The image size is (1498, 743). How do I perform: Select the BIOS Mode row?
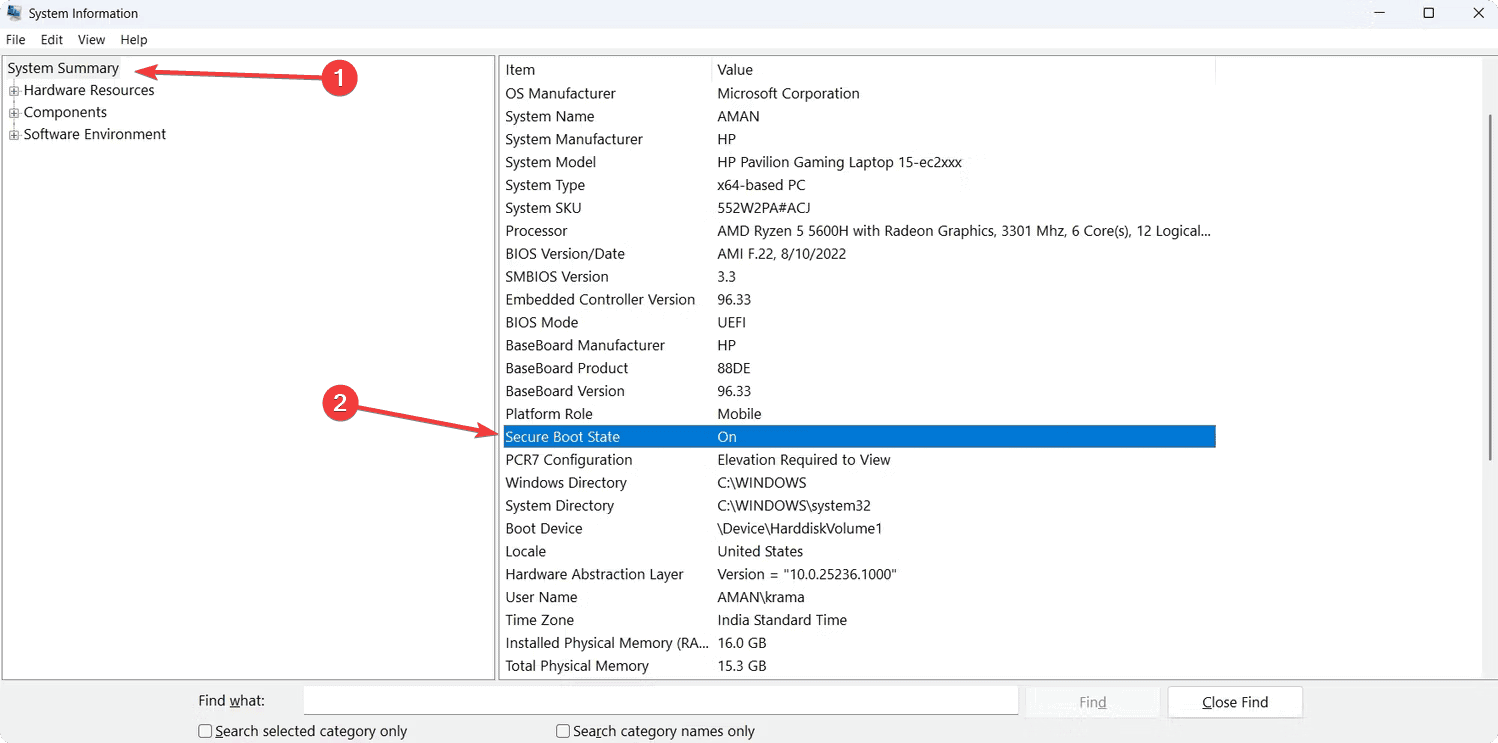pyautogui.click(x=541, y=322)
